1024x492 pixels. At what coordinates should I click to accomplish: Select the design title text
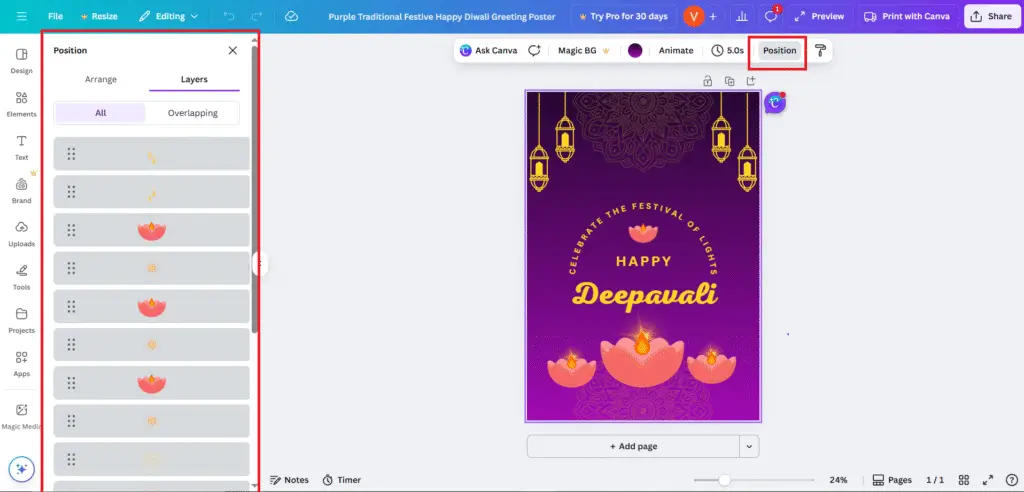pyautogui.click(x=441, y=16)
